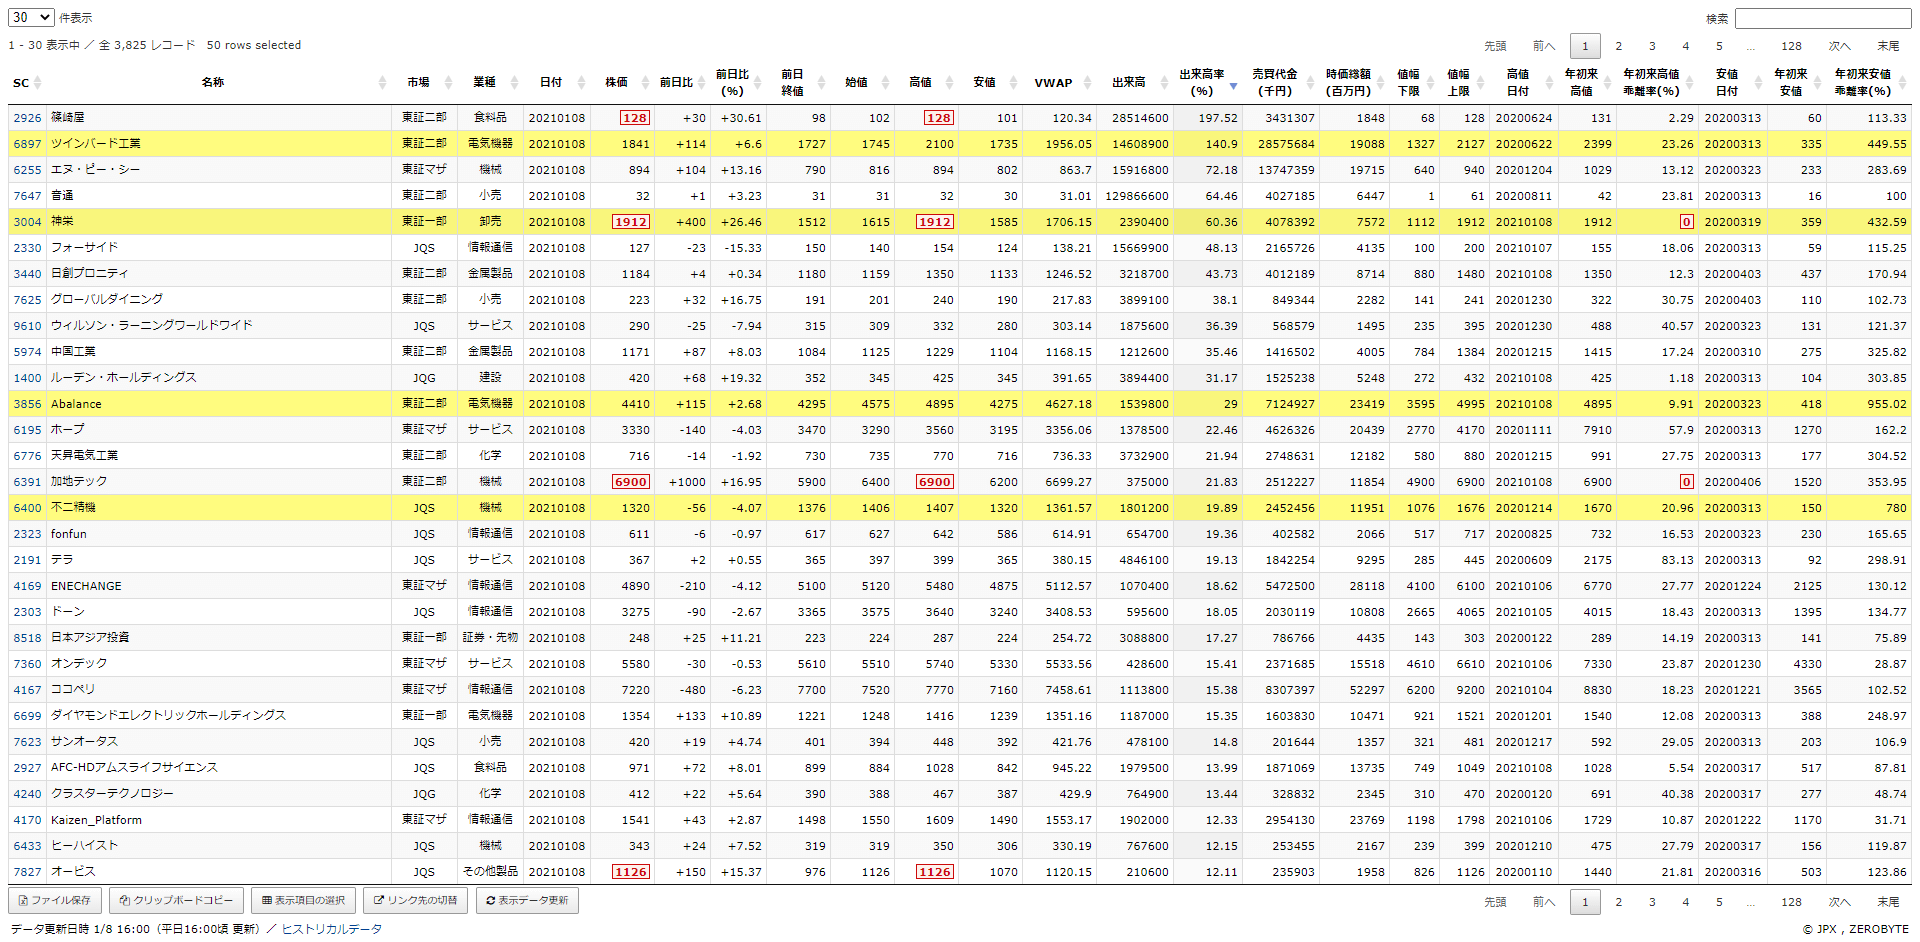Select the Kaizen_Platform name cell
The width and height of the screenshot is (1920, 942).
[x=219, y=820]
